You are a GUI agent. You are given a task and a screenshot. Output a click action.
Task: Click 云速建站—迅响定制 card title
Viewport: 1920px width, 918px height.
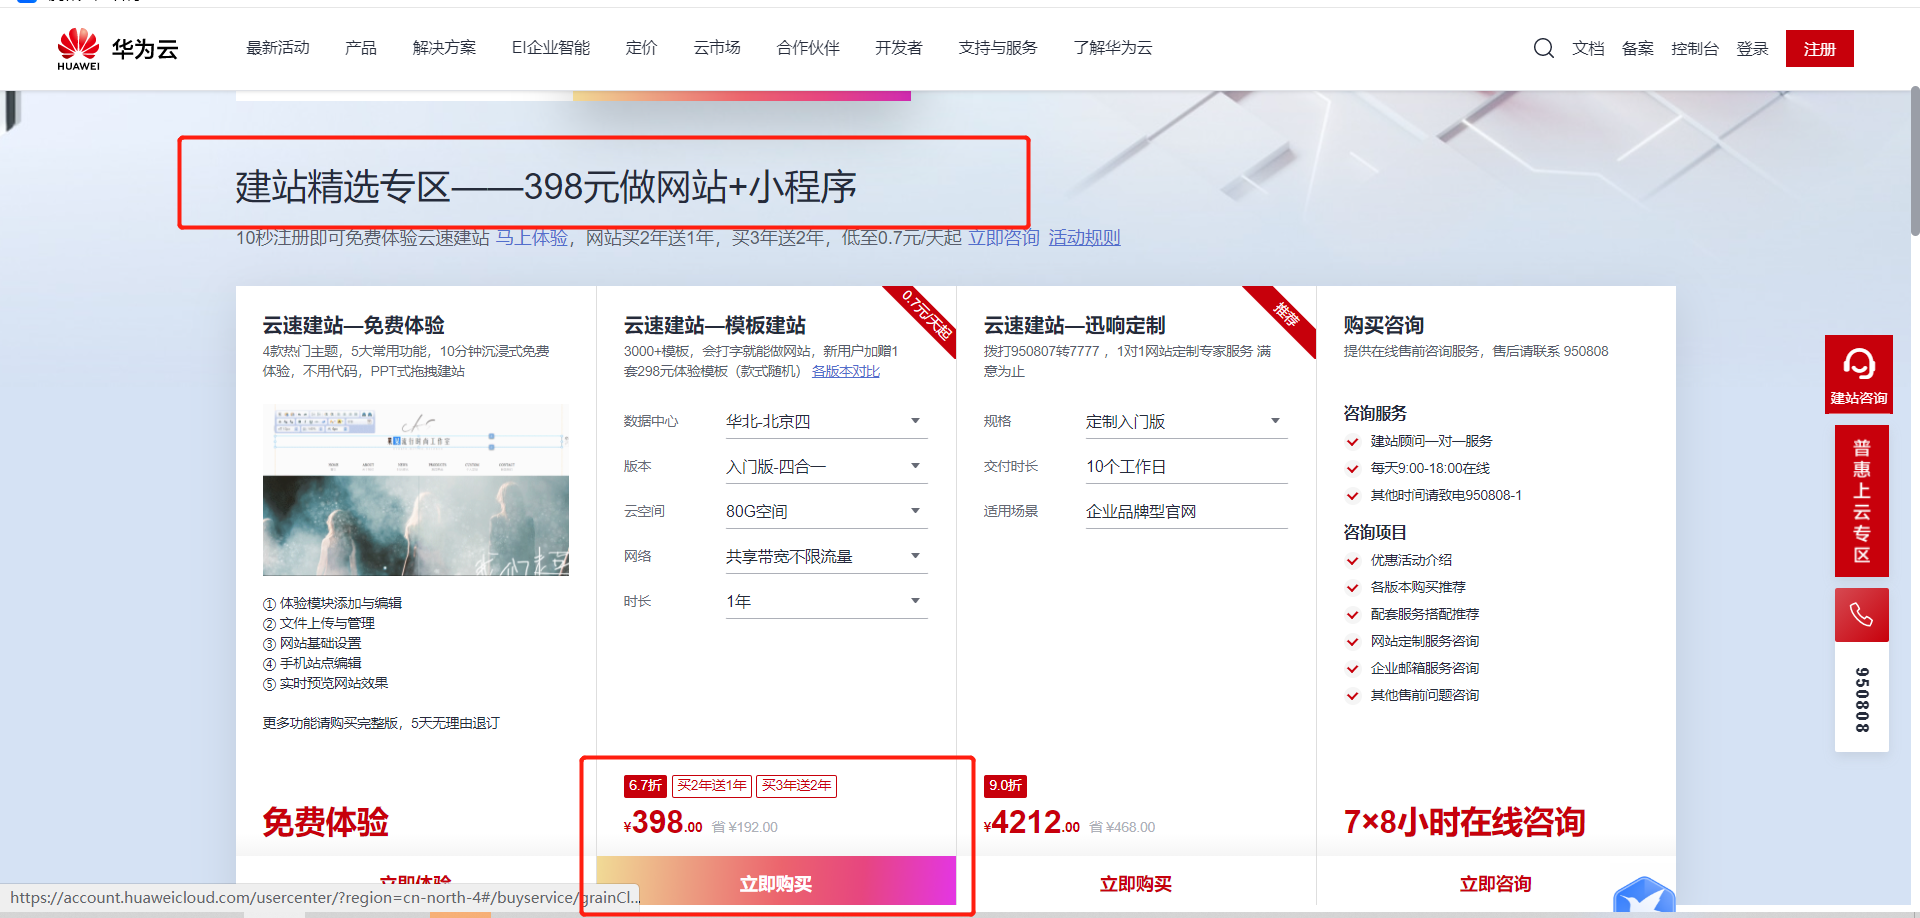(1075, 325)
